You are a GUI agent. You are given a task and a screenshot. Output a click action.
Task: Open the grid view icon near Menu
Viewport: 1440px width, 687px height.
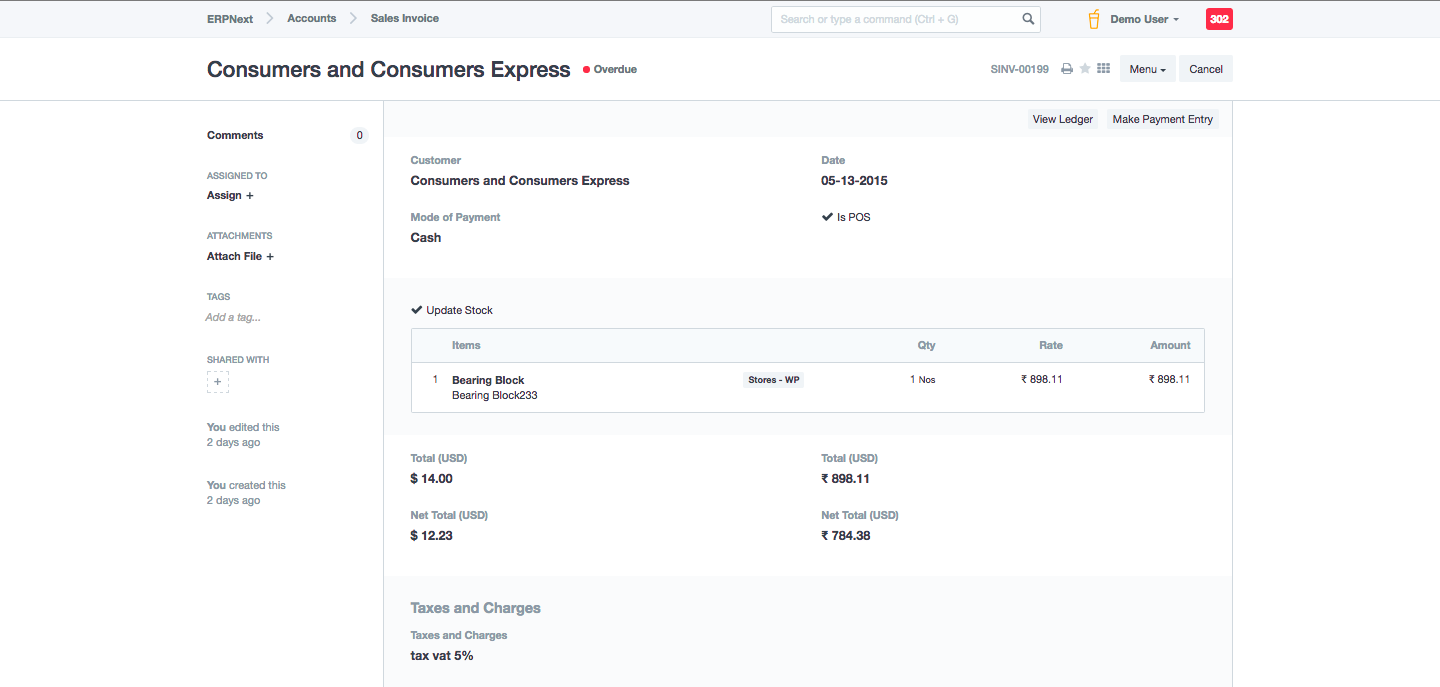click(x=1104, y=69)
